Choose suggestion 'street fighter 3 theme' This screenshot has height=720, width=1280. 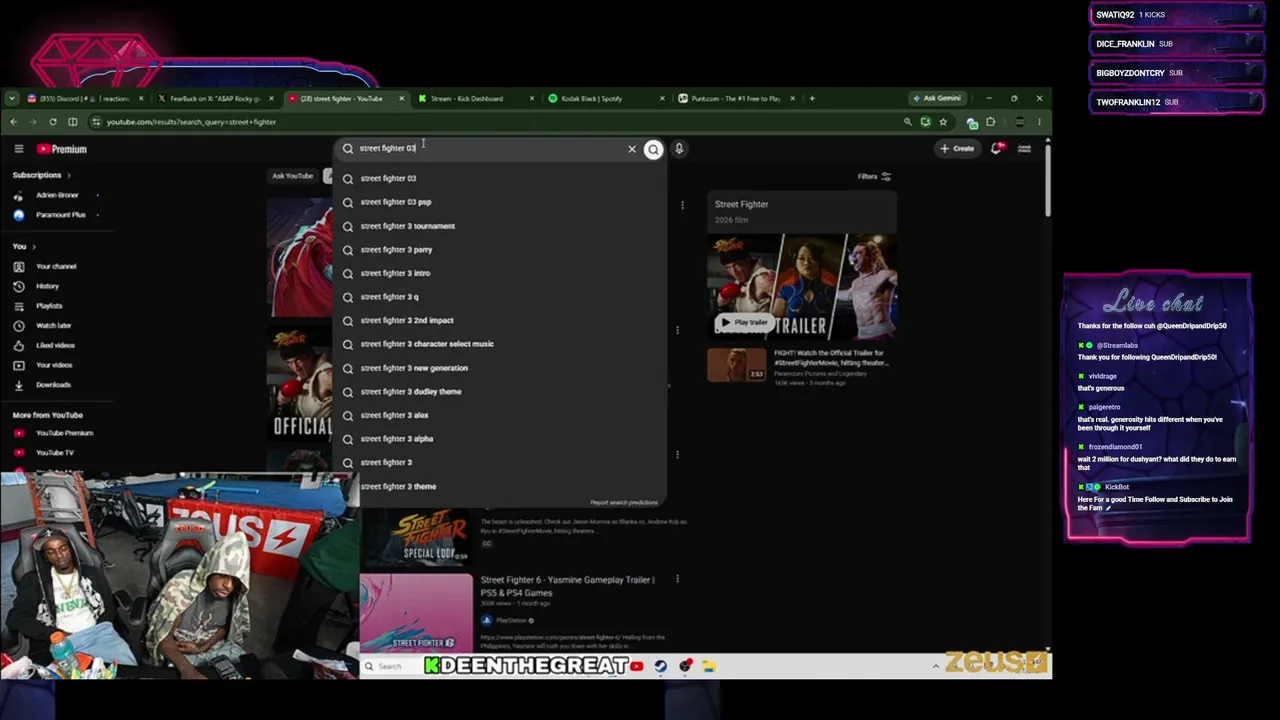pos(500,486)
